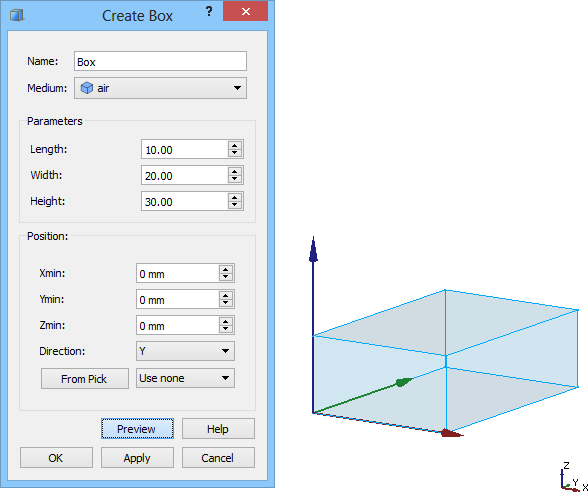Image resolution: width=588 pixels, height=492 pixels.
Task: Open the Medium dropdown showing air
Action: click(160, 88)
